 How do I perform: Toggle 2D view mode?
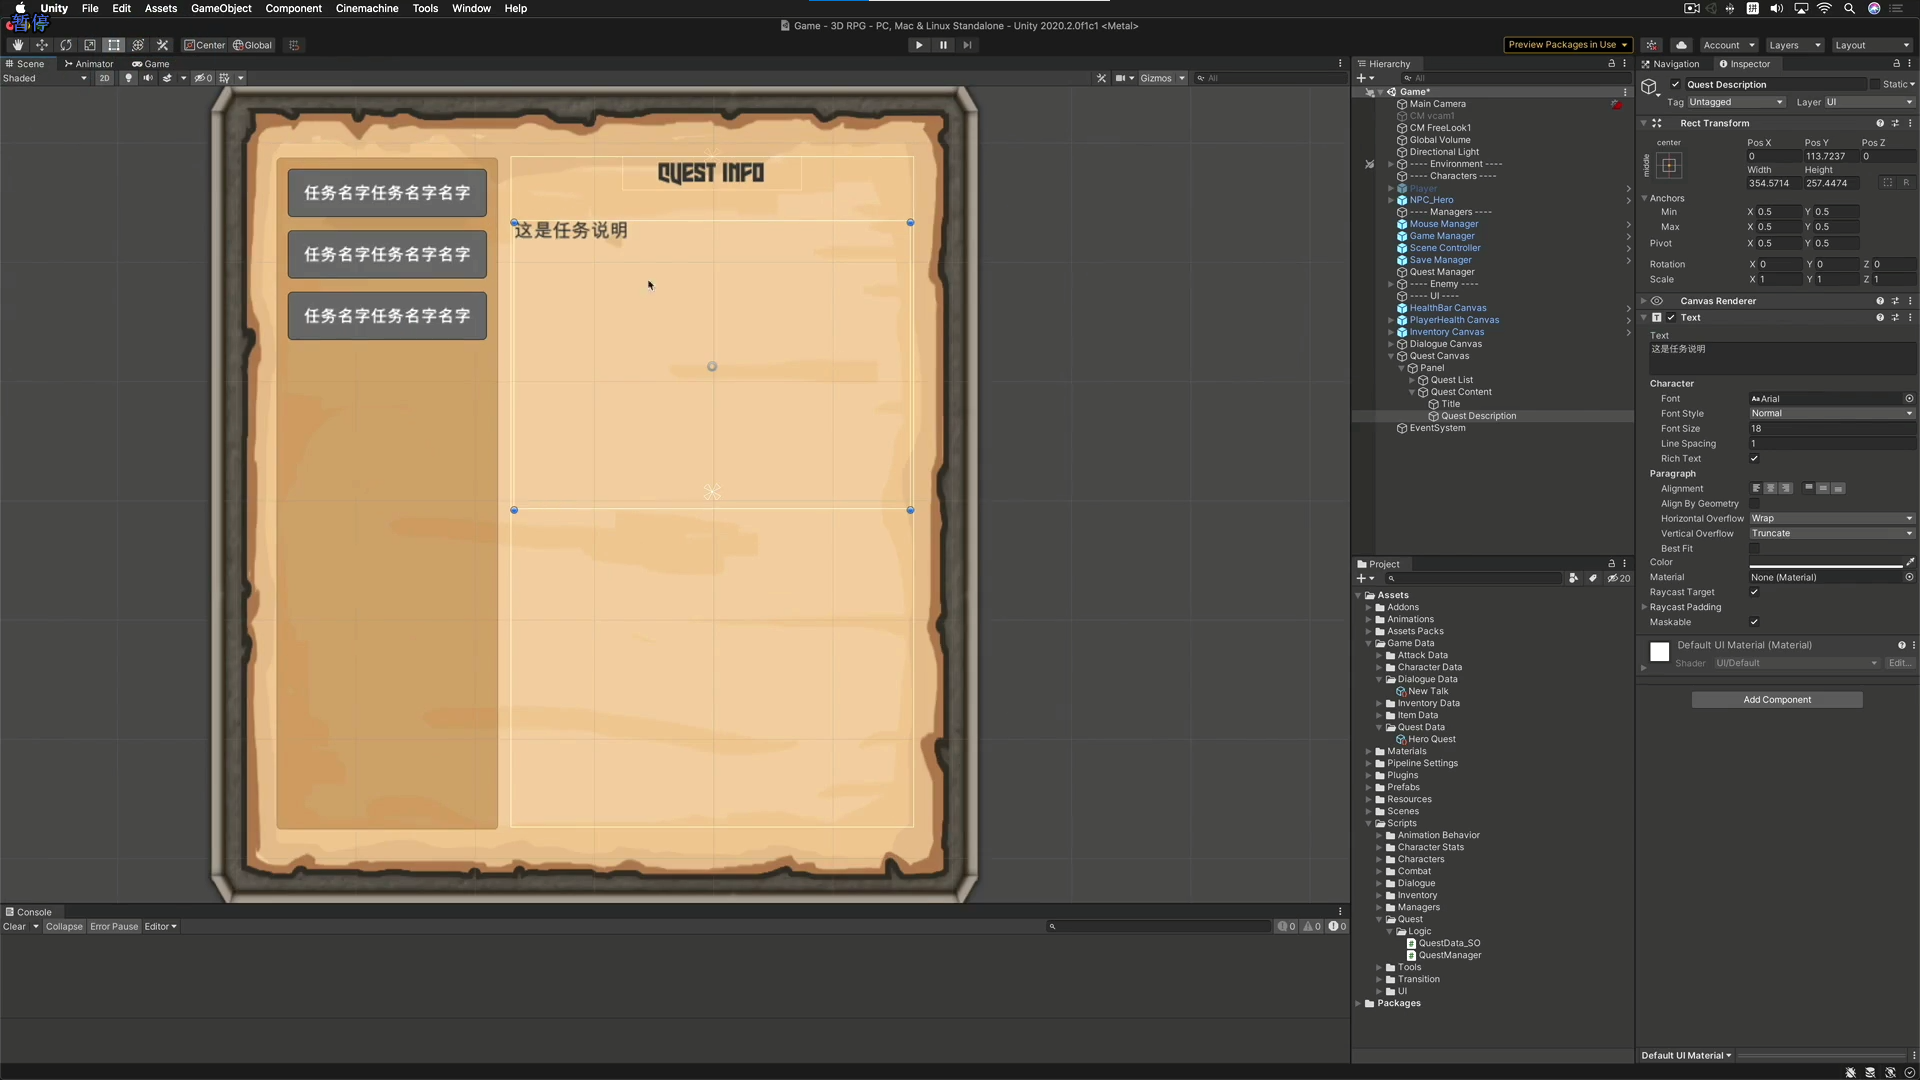(104, 78)
